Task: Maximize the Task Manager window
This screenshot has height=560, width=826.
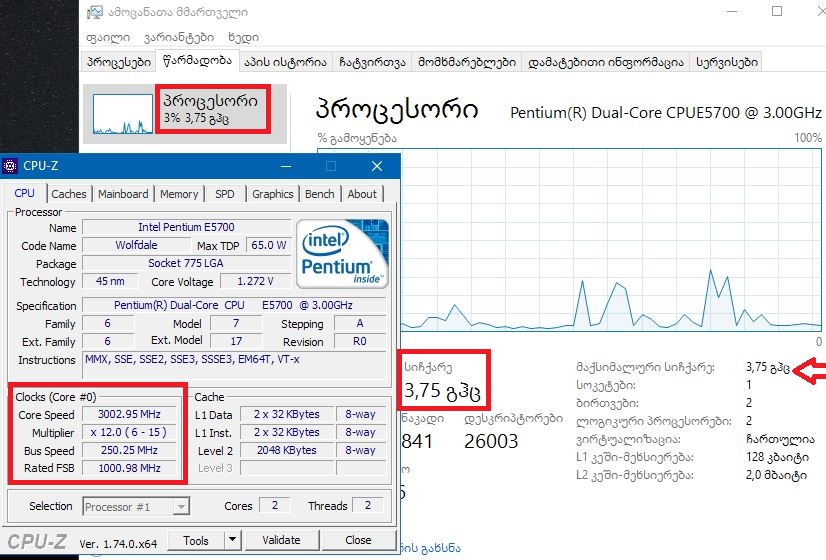Action: coord(777,11)
